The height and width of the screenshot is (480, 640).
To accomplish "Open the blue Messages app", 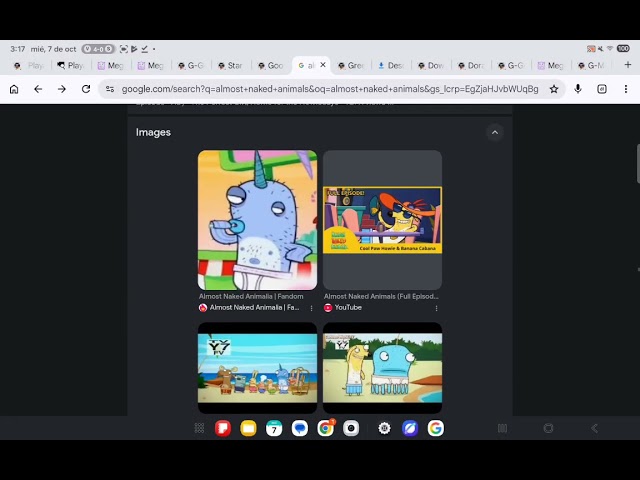I will (x=300, y=428).
